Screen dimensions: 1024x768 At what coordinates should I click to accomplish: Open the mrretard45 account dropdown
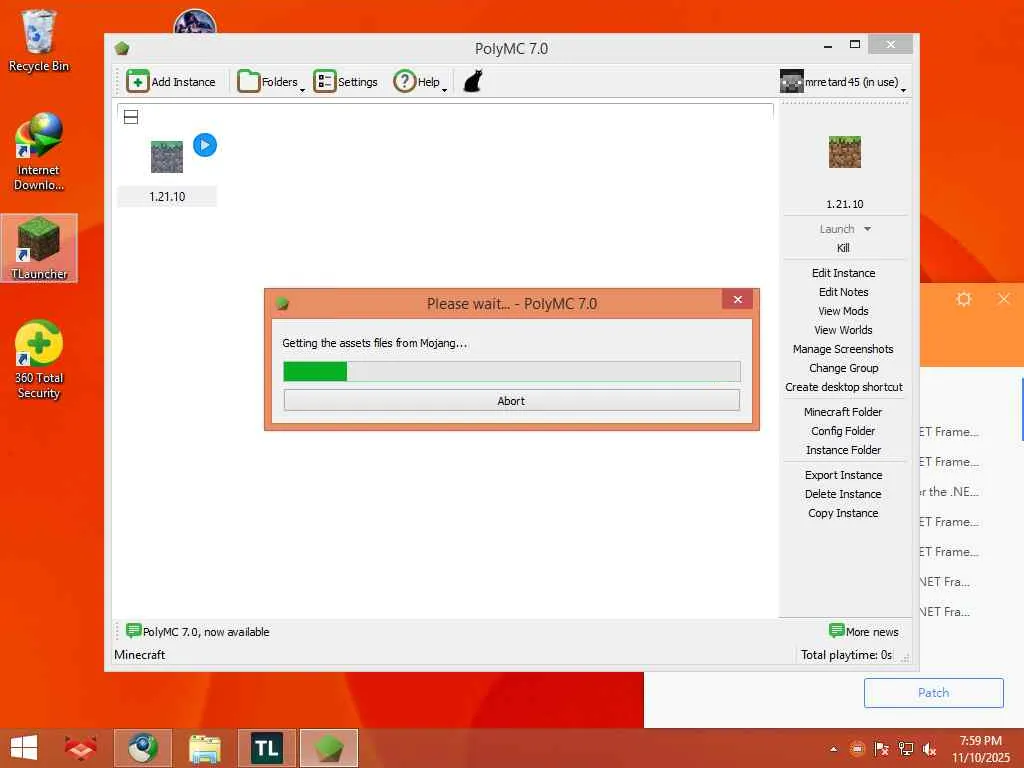pos(842,82)
